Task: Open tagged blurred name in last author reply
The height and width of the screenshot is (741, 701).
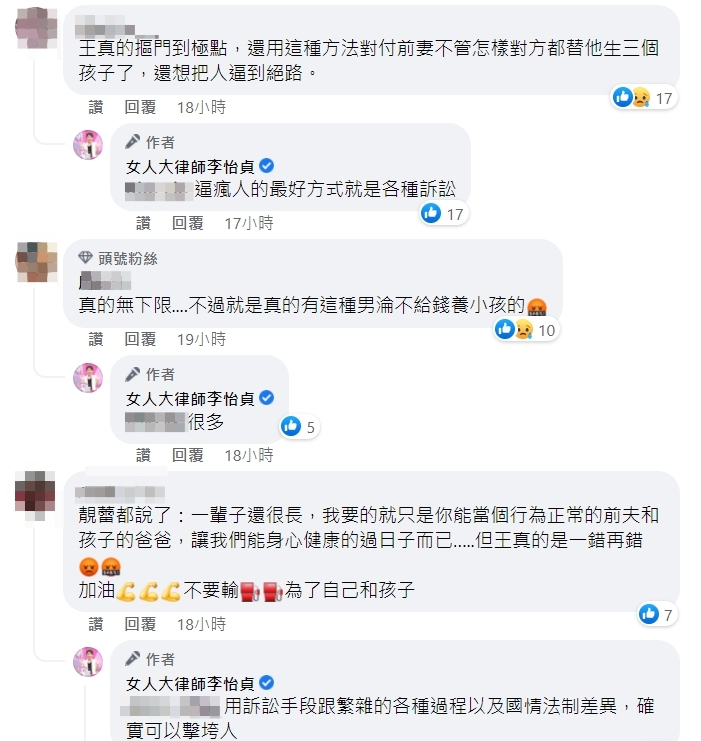Action: [x=170, y=707]
